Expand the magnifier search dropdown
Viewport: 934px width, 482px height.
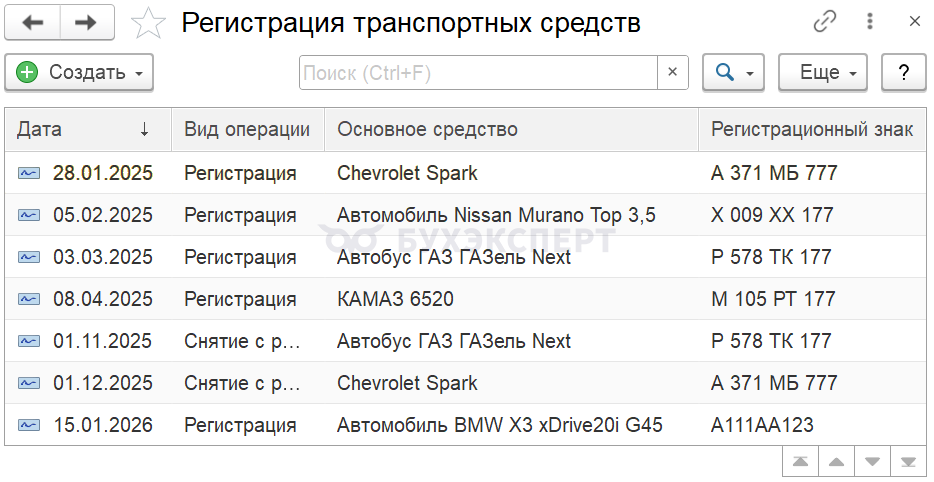click(733, 72)
